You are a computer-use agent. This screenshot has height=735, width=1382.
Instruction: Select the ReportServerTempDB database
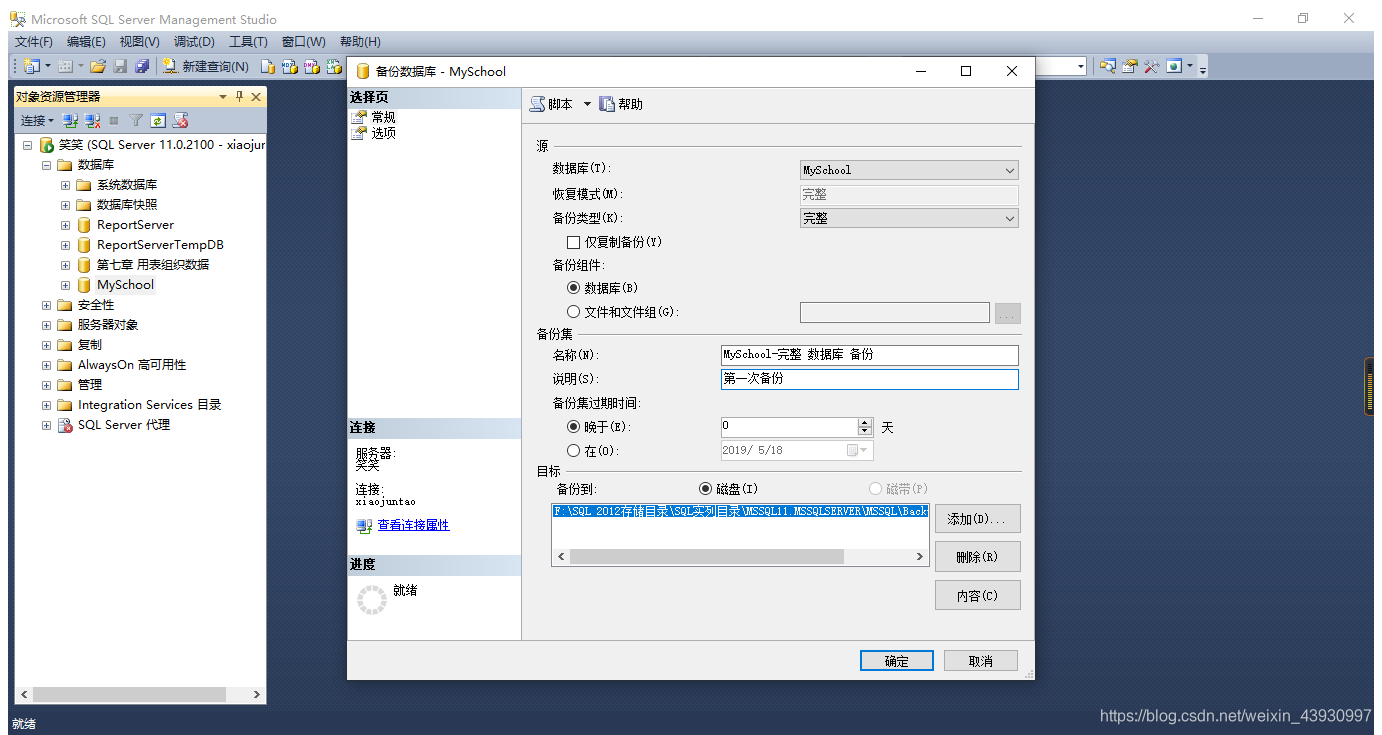(160, 245)
